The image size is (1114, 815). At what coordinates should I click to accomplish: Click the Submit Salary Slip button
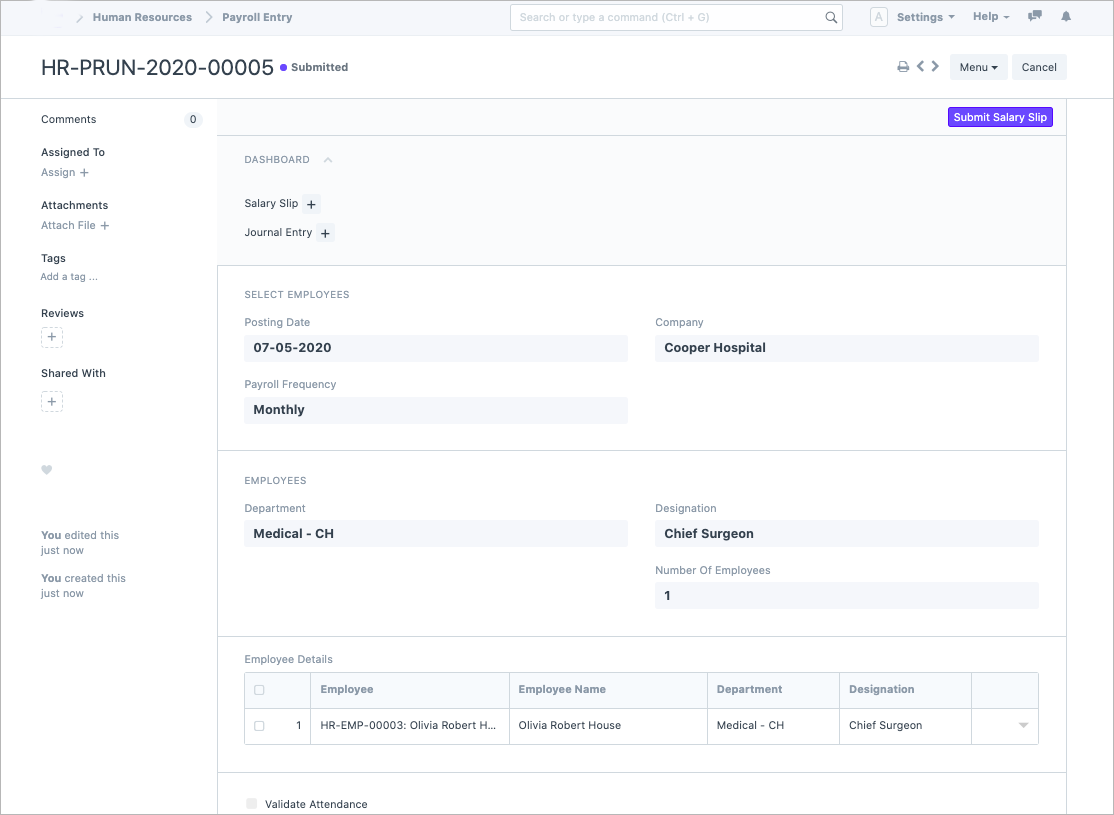(x=1000, y=117)
